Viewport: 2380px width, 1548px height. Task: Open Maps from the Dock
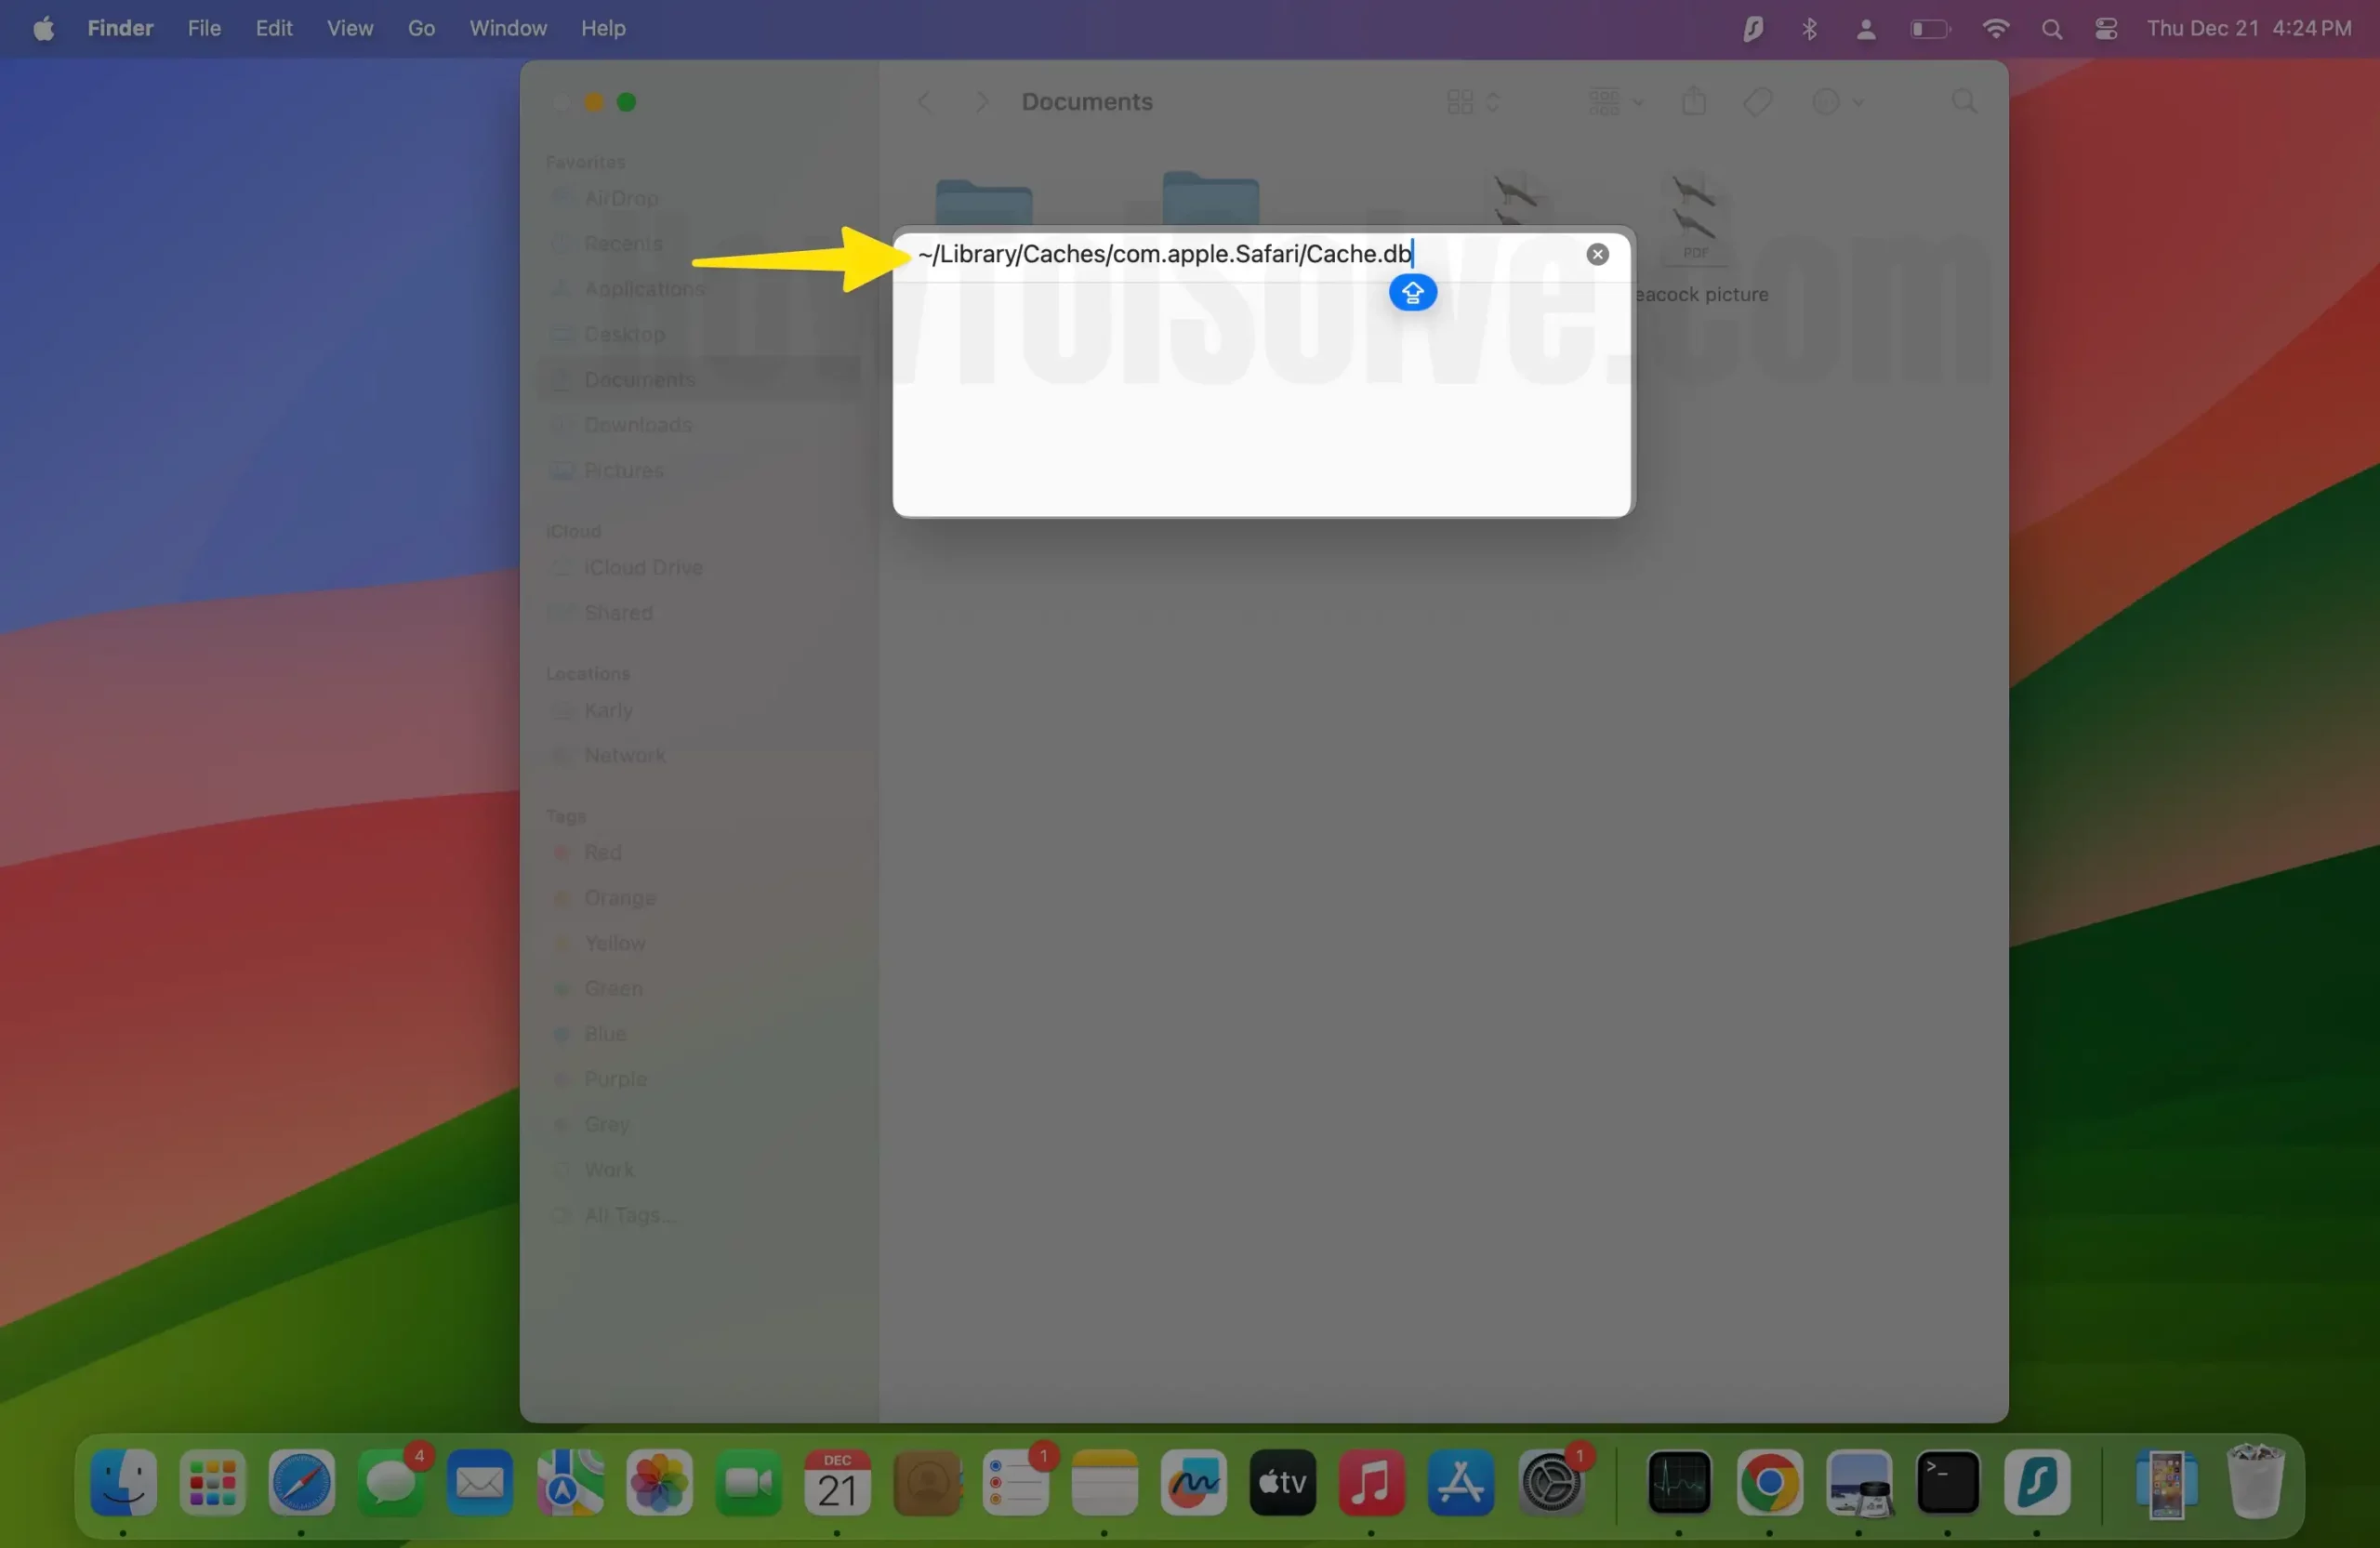[x=570, y=1482]
